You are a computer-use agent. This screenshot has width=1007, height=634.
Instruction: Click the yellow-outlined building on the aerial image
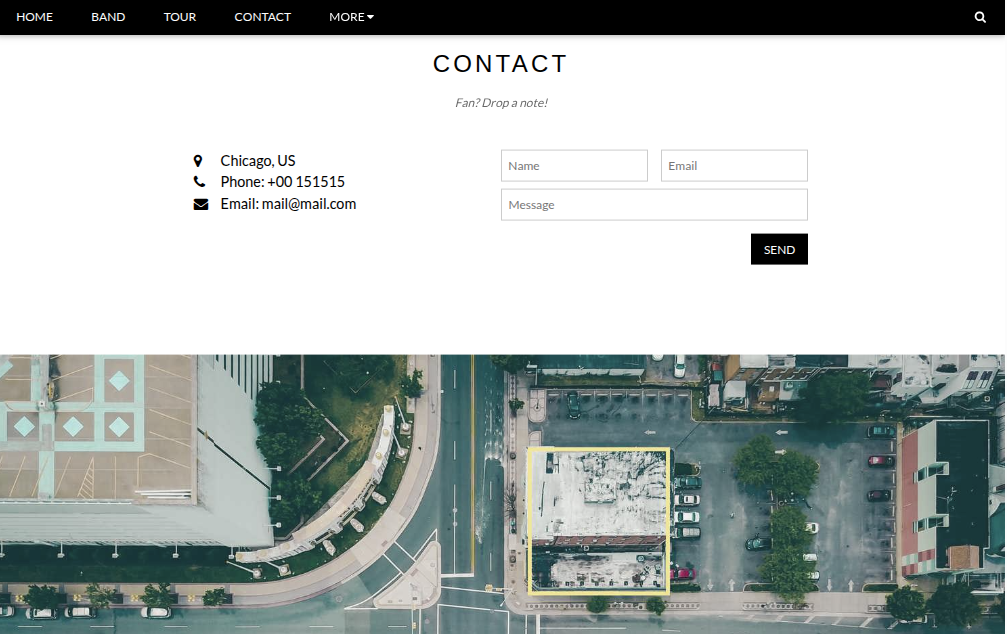point(598,520)
